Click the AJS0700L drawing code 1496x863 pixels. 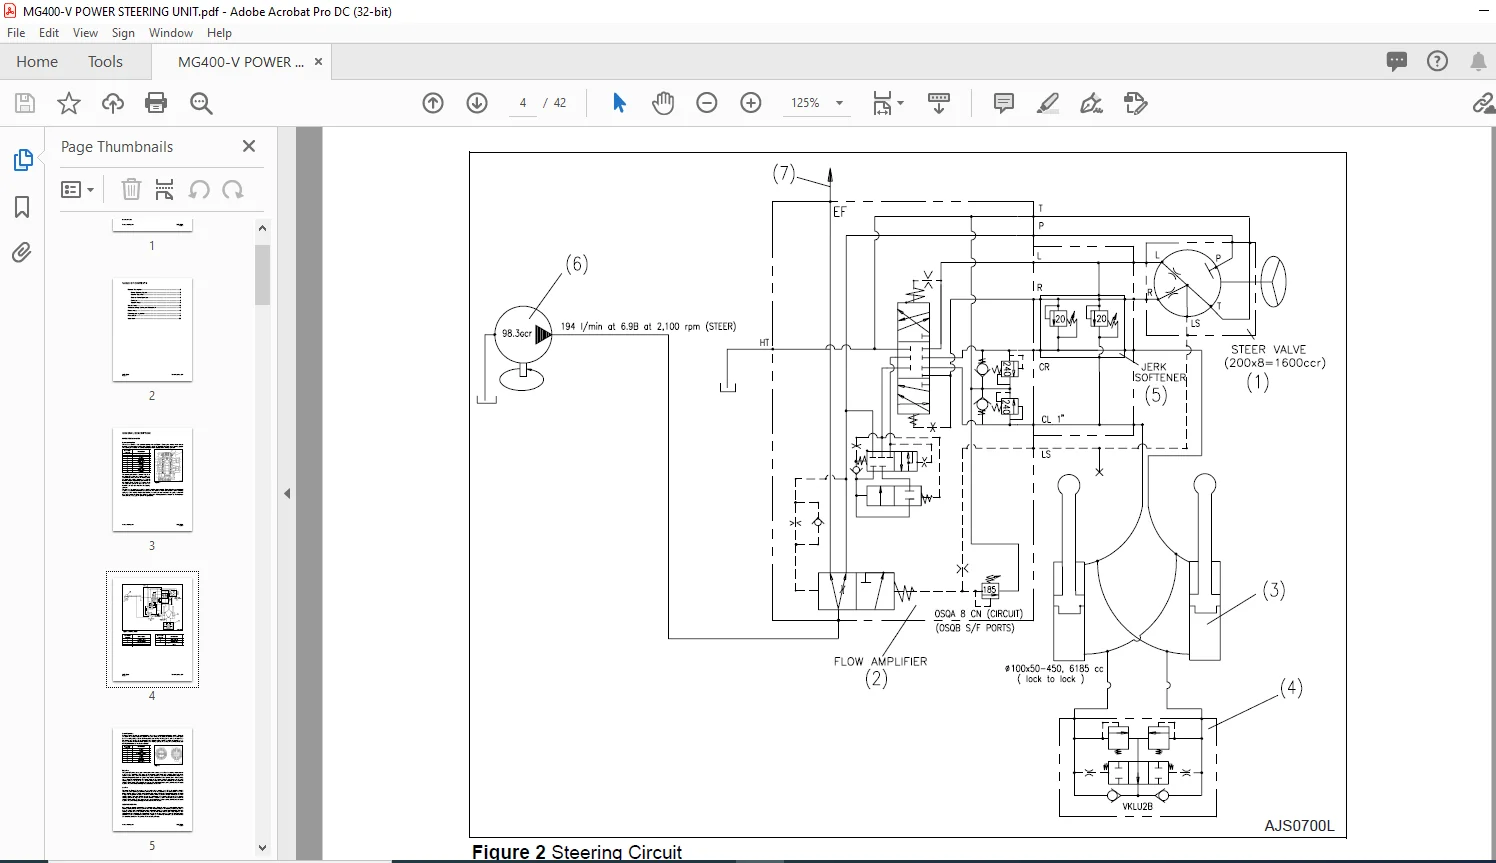click(1299, 826)
